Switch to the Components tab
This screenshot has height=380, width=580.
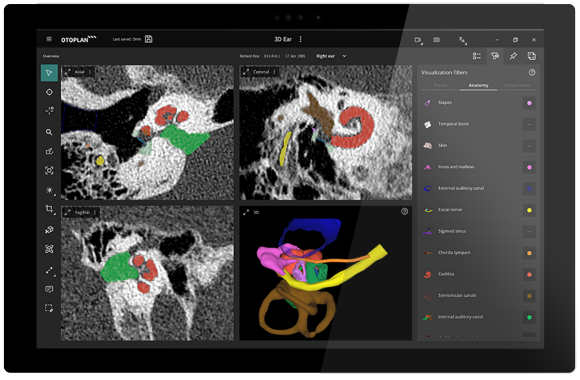[x=517, y=85]
